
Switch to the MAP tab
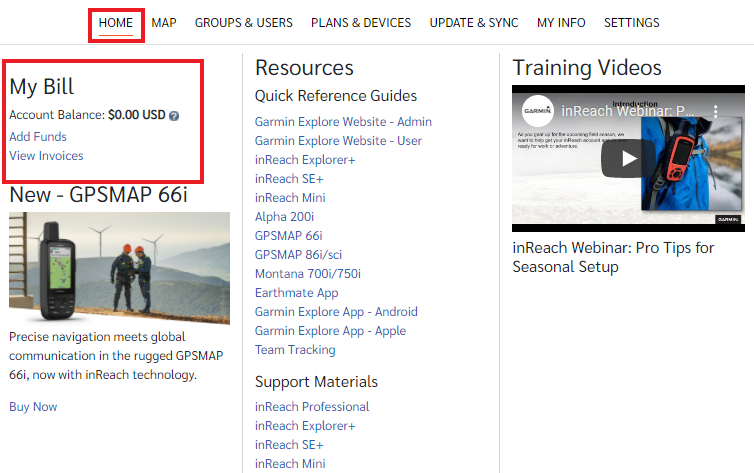pyautogui.click(x=164, y=23)
